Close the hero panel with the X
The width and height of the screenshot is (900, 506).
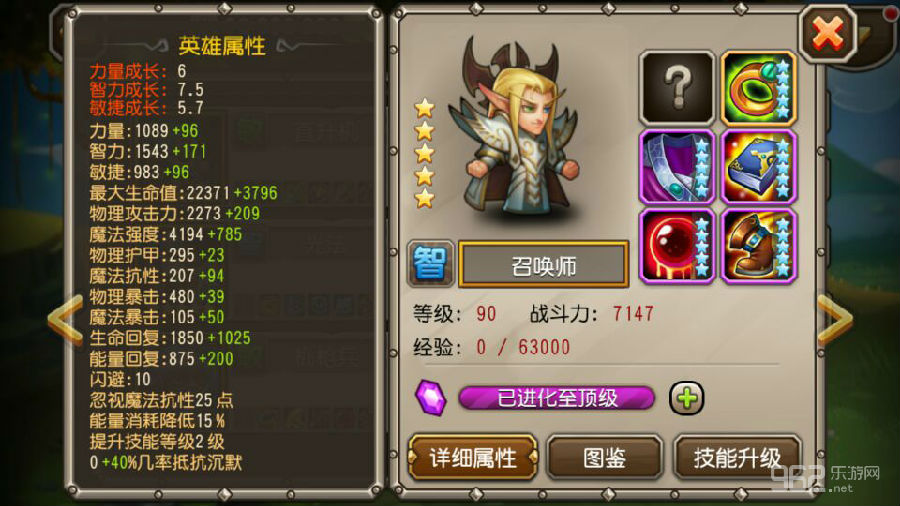(828, 33)
